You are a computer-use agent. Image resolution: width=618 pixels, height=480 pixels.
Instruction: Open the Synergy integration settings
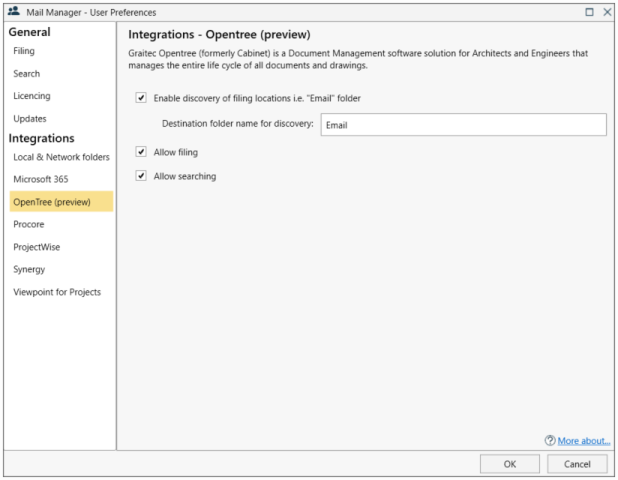pyautogui.click(x=29, y=270)
